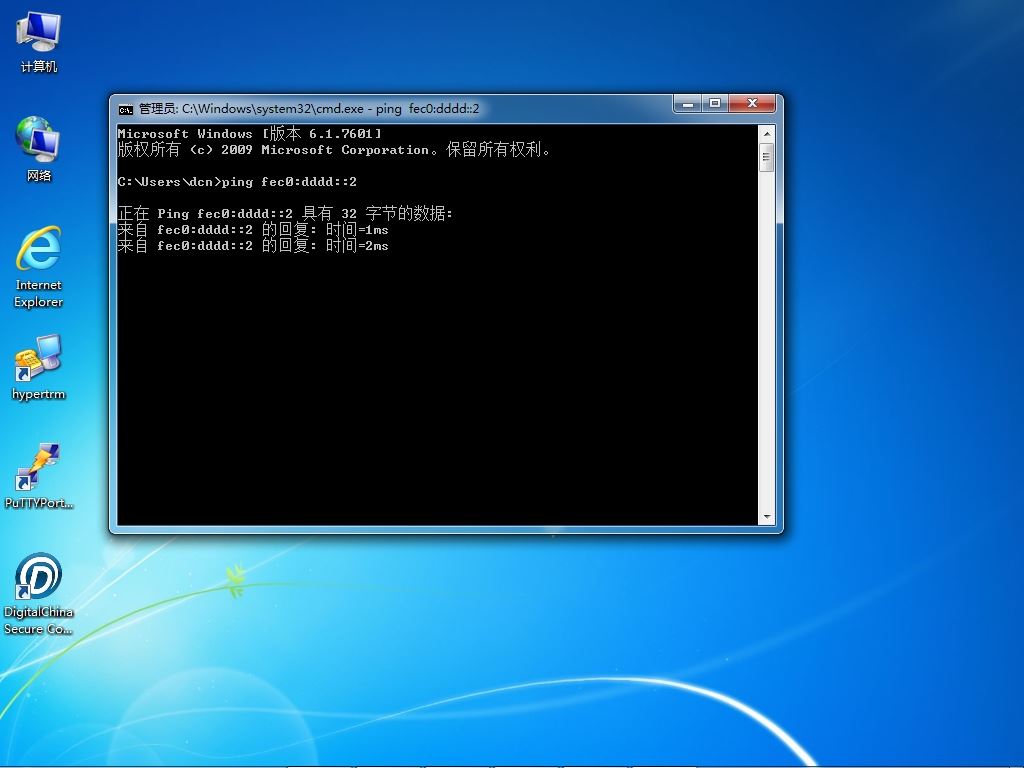Click the console scrollbar down arrow
The width and height of the screenshot is (1024, 768).
[767, 517]
